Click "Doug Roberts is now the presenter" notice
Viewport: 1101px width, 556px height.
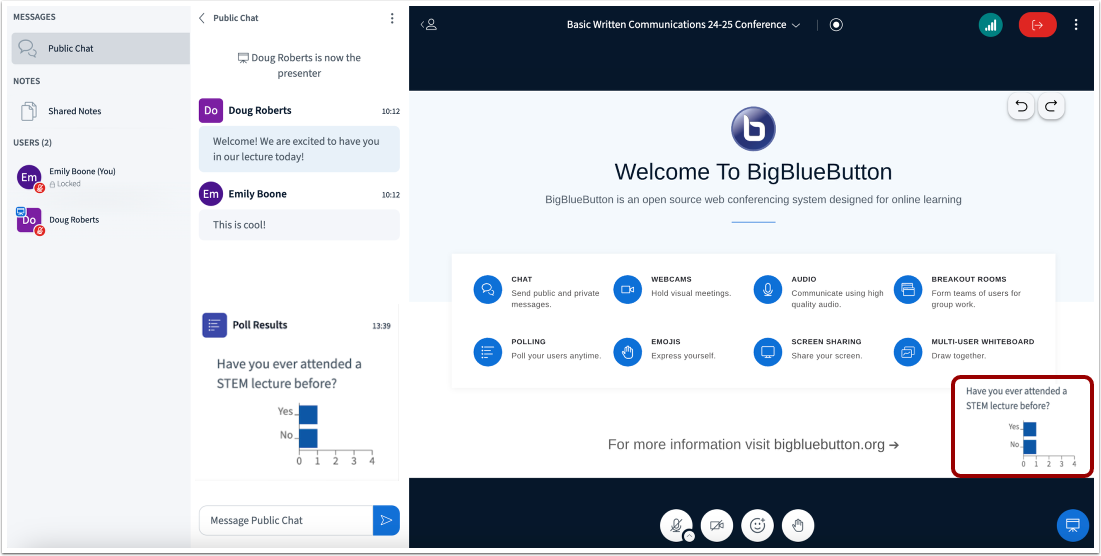pyautogui.click(x=299, y=65)
